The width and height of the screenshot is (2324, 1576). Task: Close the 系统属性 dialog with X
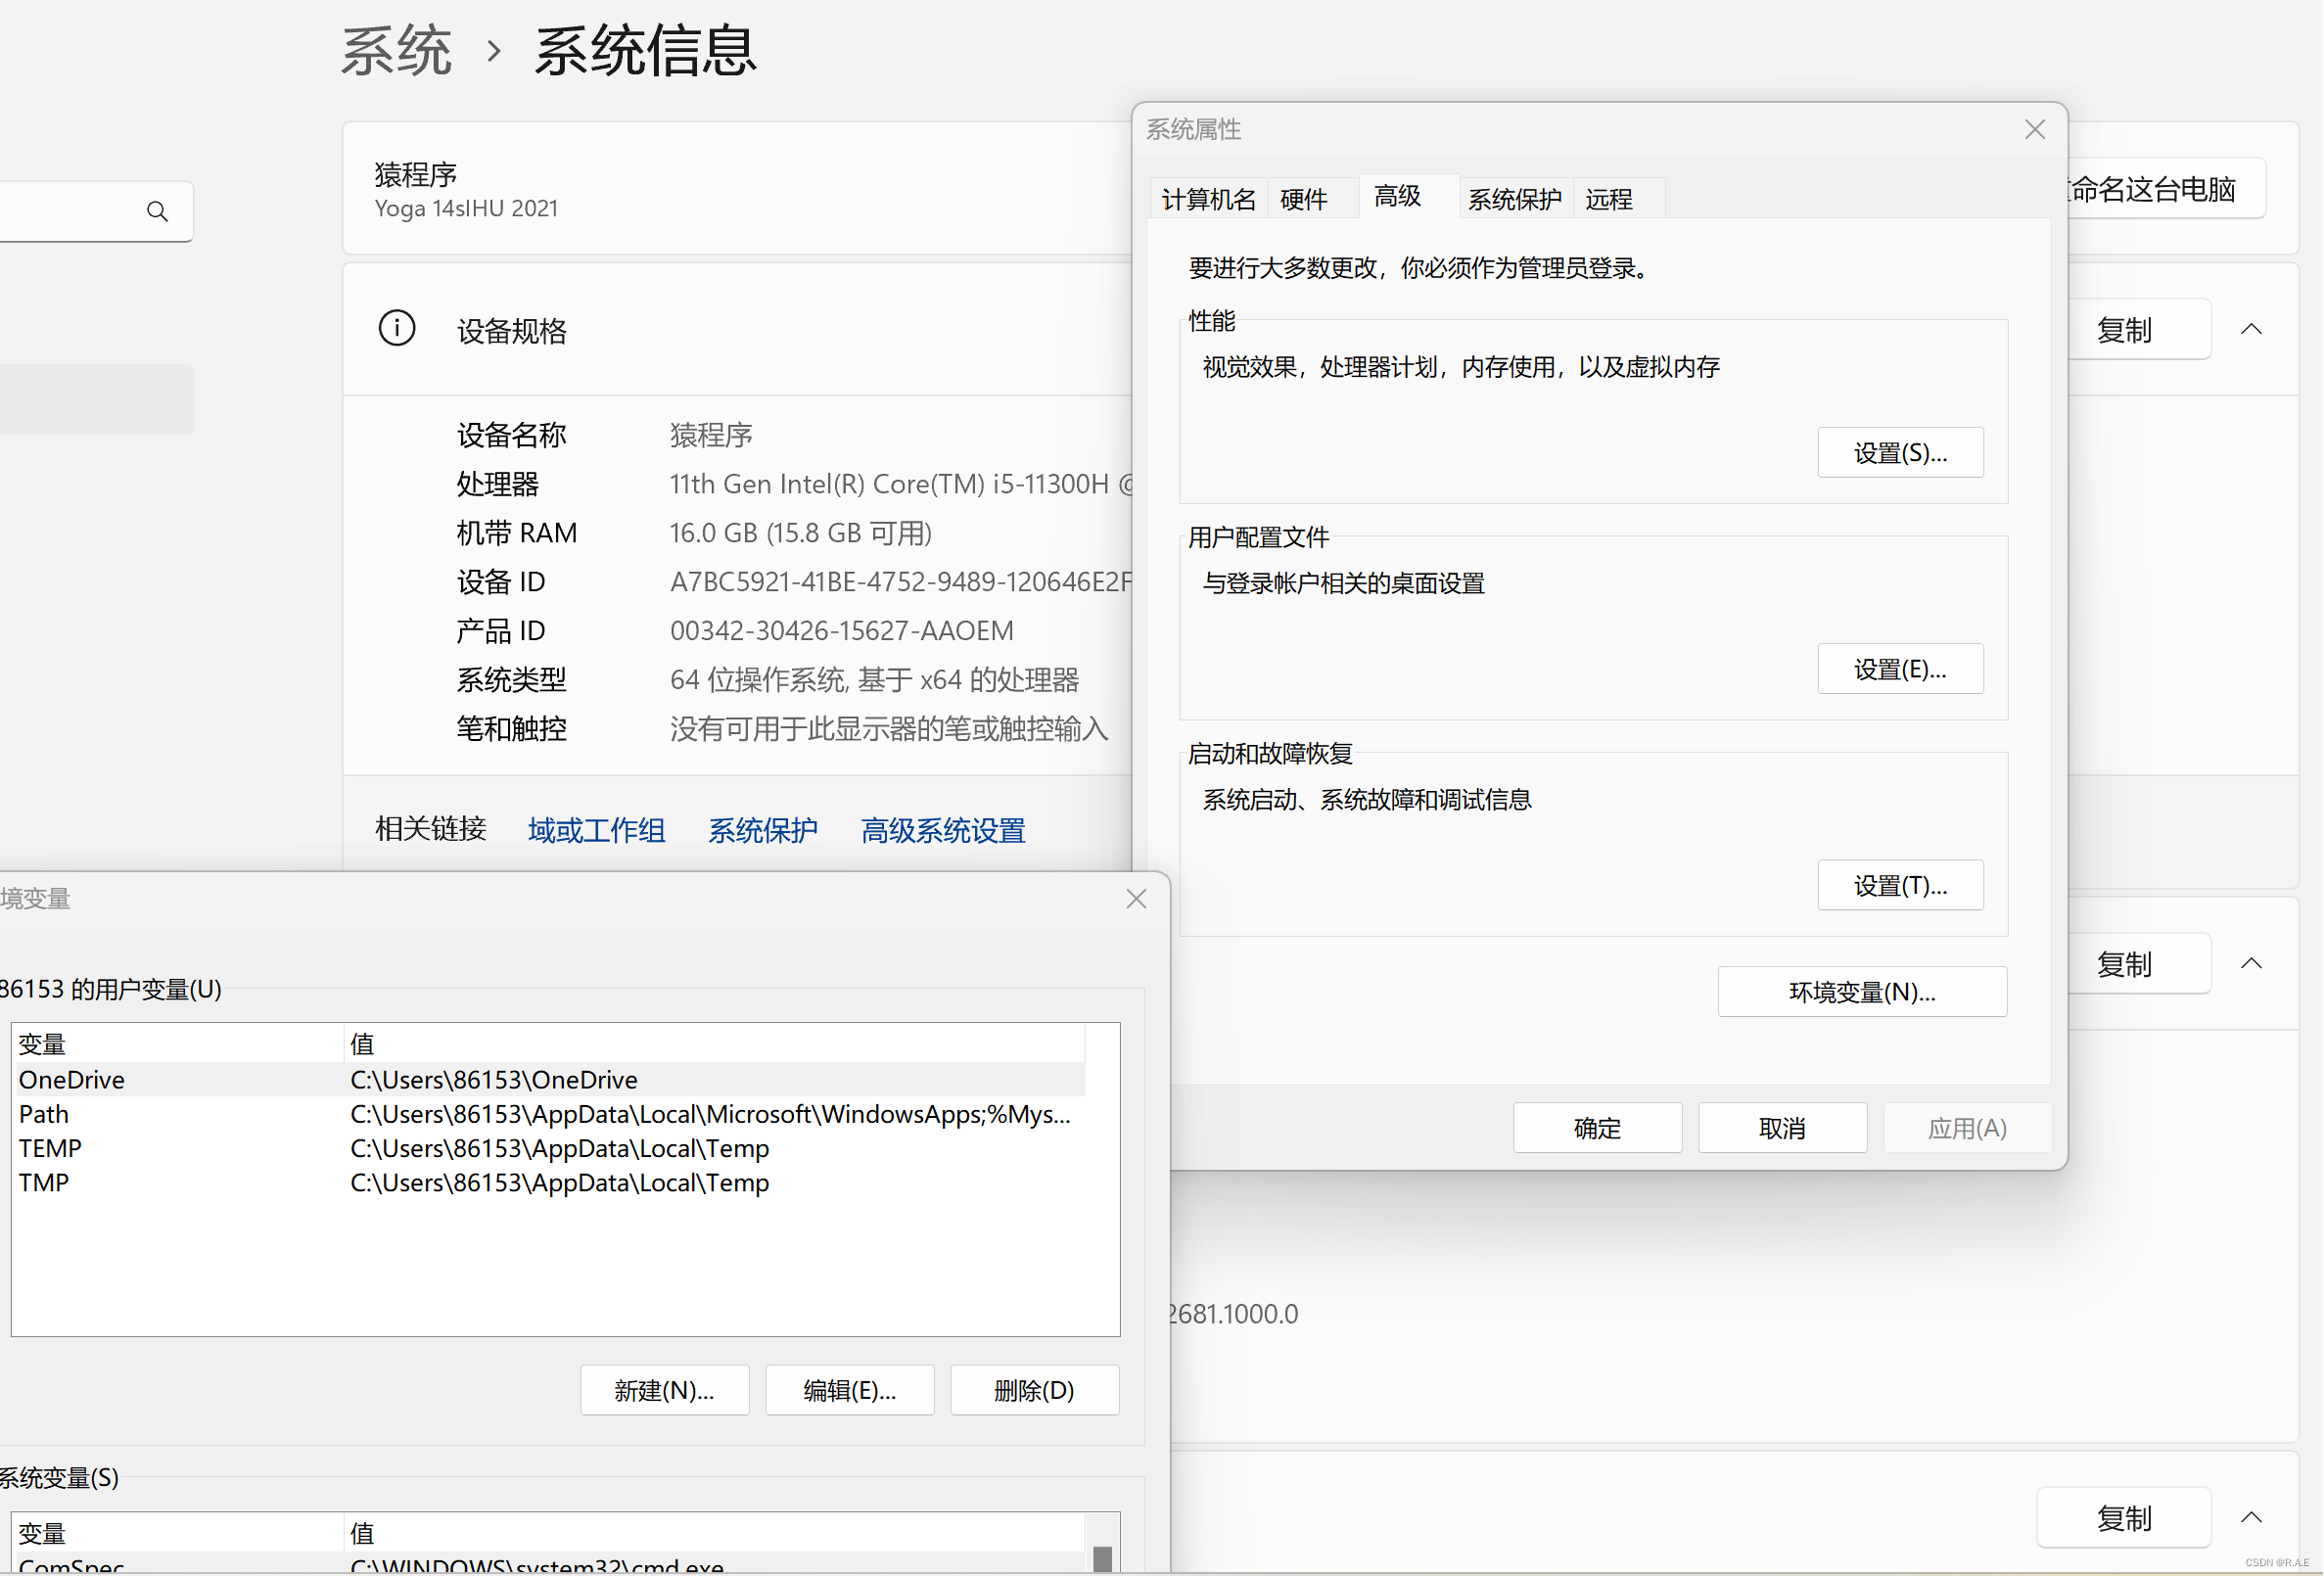2034,129
